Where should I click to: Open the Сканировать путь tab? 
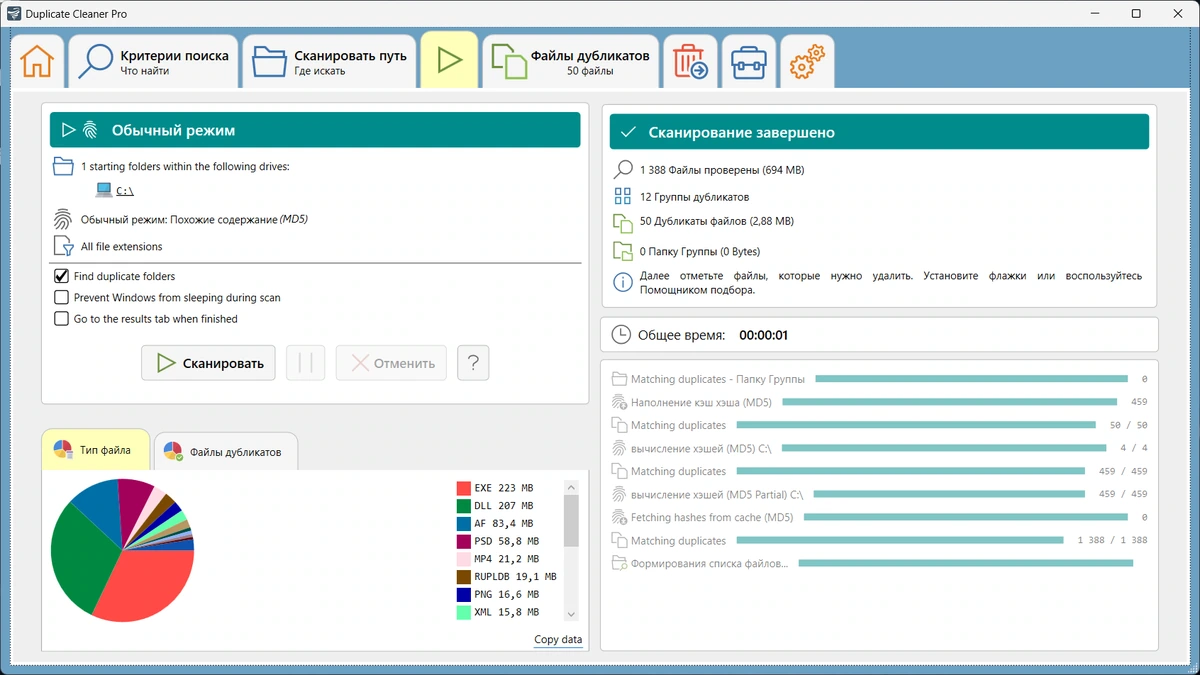(x=329, y=61)
